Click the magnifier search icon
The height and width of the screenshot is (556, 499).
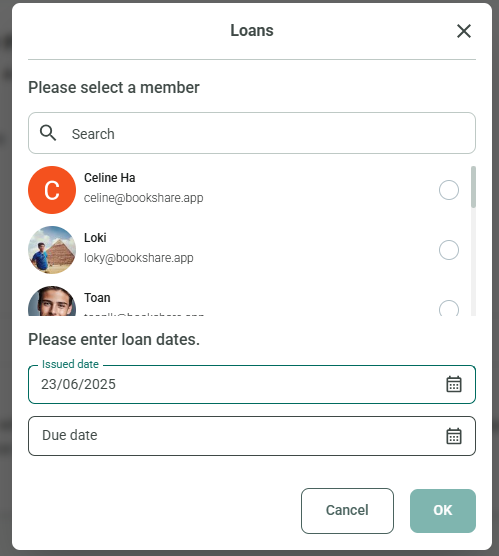pos(48,133)
